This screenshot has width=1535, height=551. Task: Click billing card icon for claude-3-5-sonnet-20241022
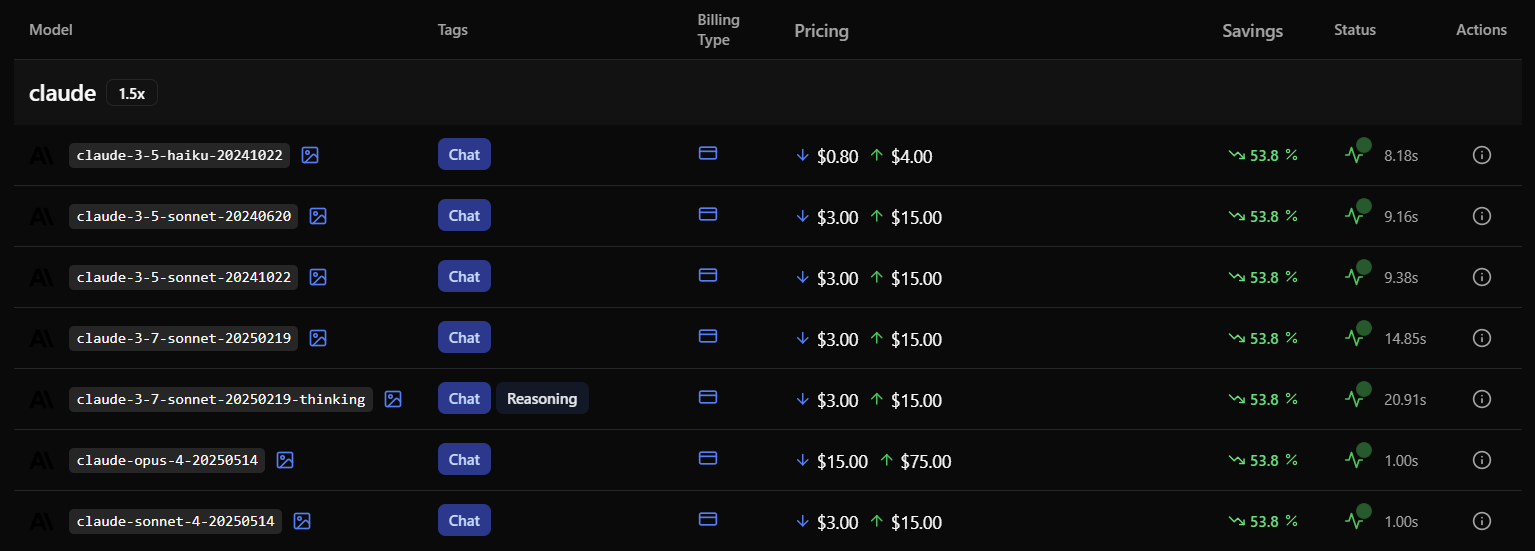pyautogui.click(x=708, y=275)
